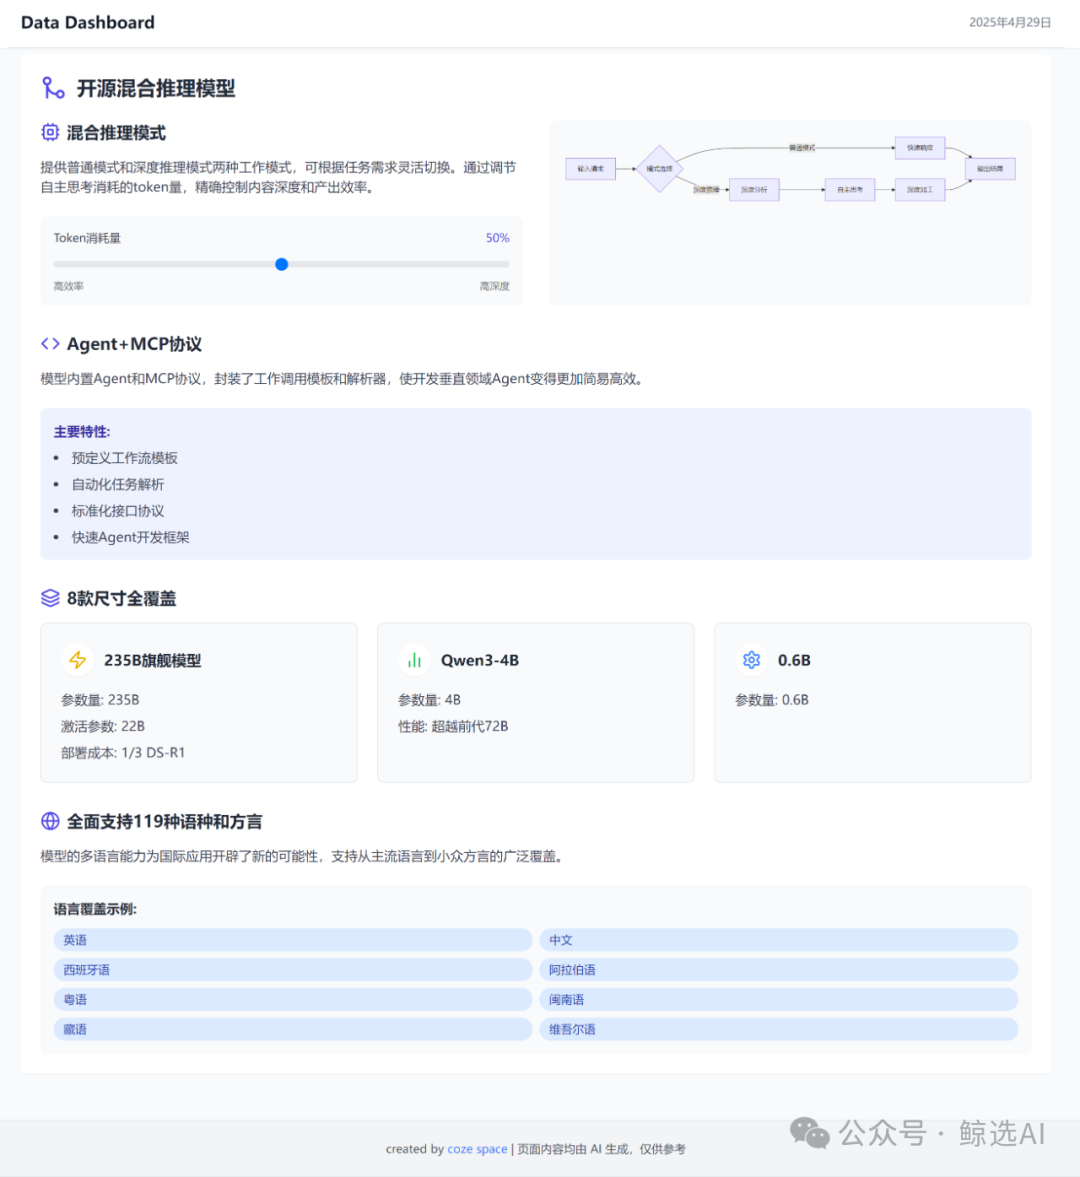Click the 深度分析 node in the flowchart
This screenshot has width=1080, height=1177.
coord(754,190)
